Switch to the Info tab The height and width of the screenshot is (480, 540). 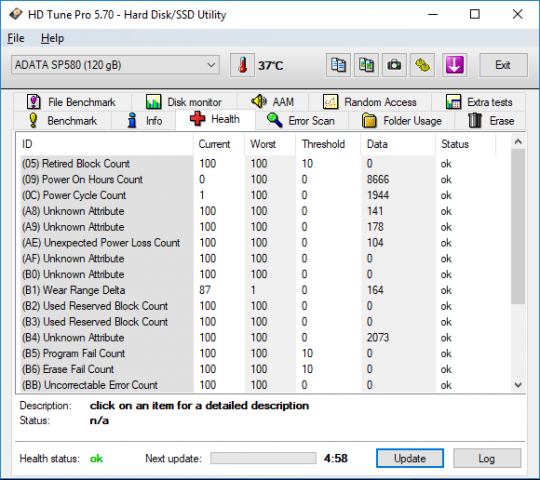tap(144, 121)
